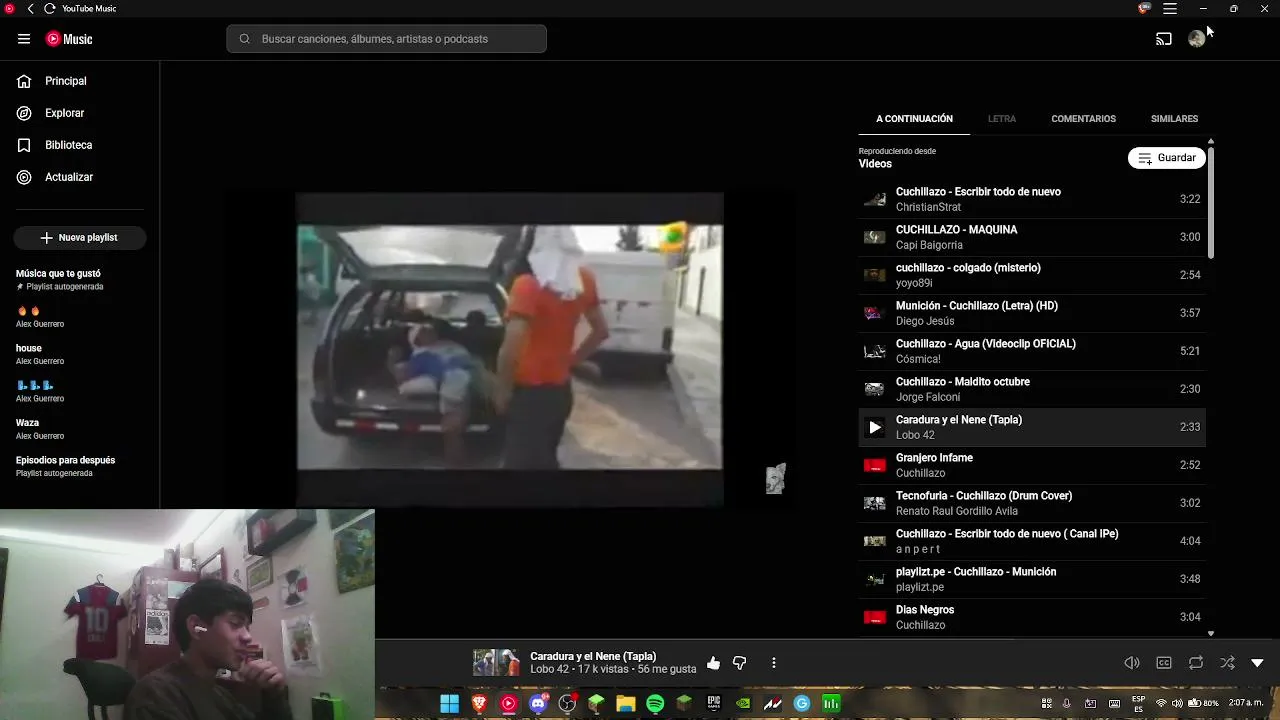Open the clock showing 2:07 a. m.
This screenshot has height=720, width=1280.
(x=1246, y=704)
